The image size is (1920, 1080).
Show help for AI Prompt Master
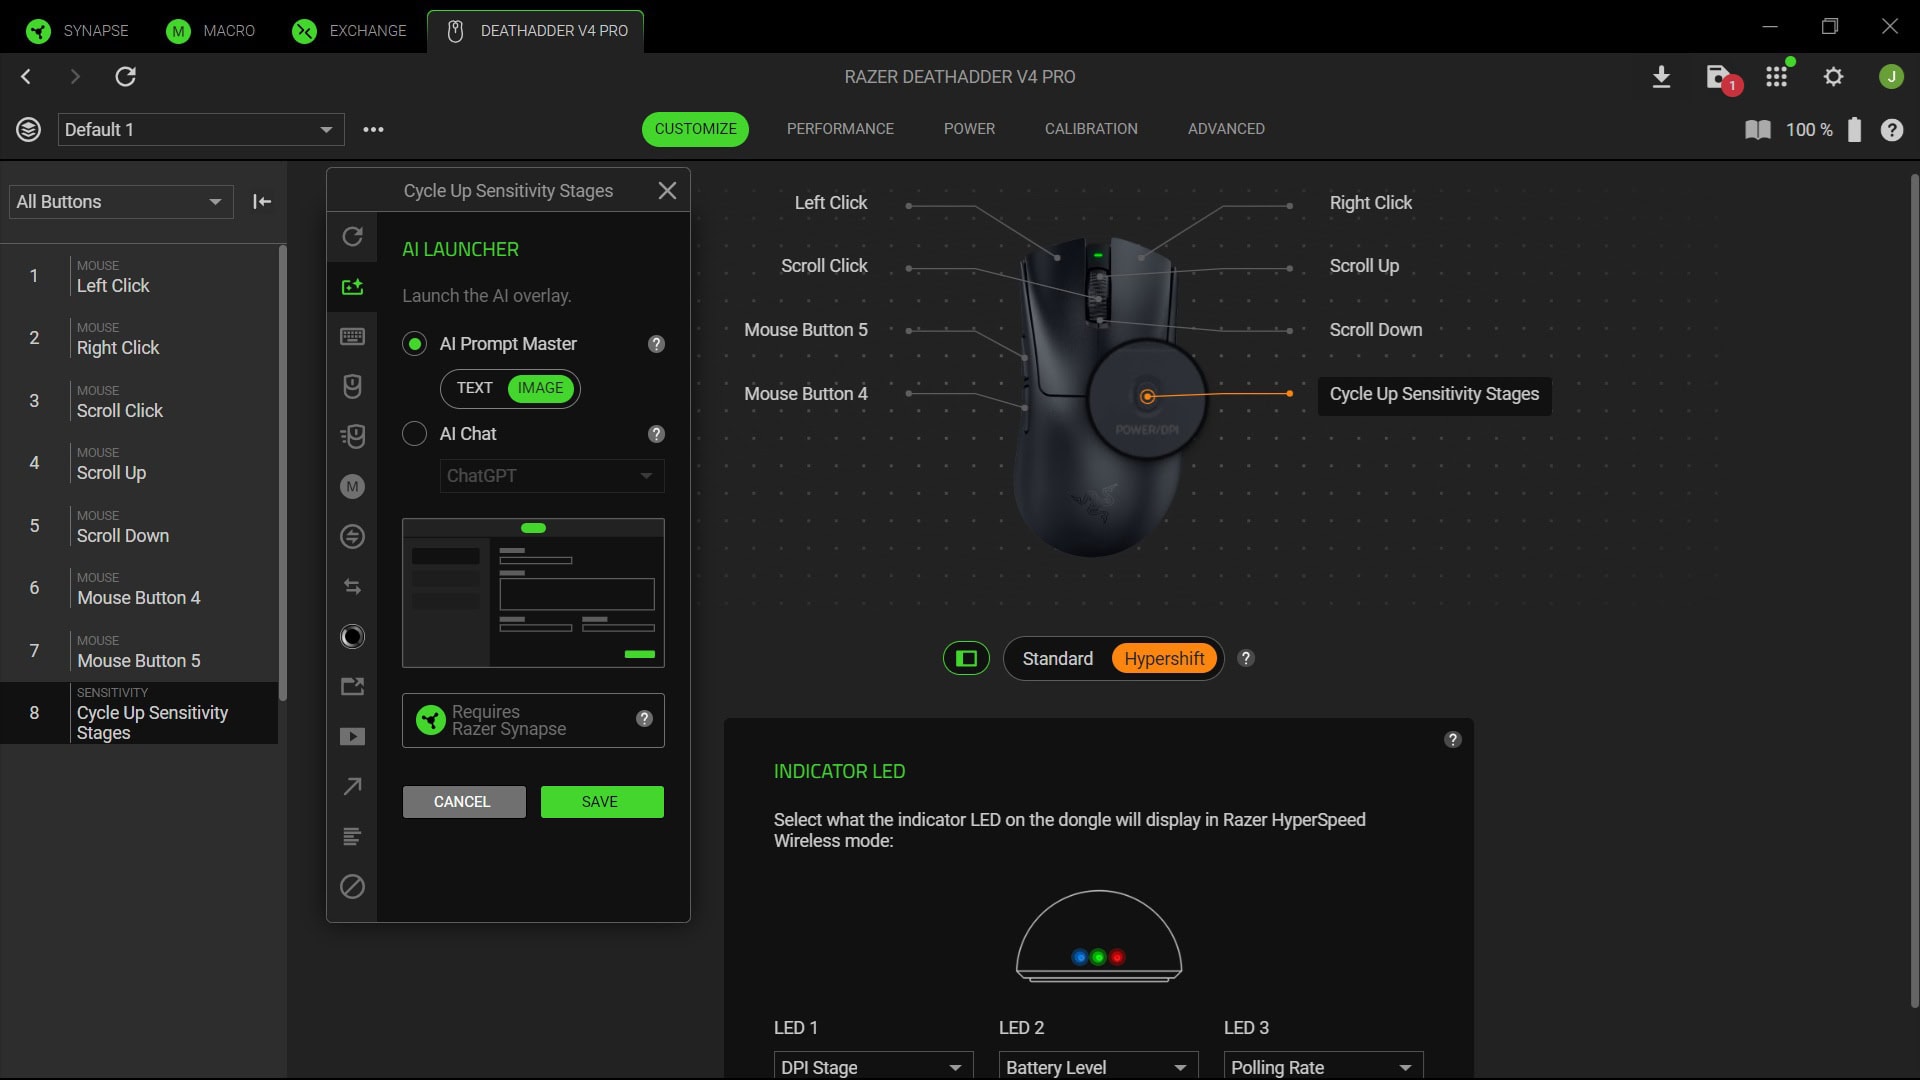(656, 344)
